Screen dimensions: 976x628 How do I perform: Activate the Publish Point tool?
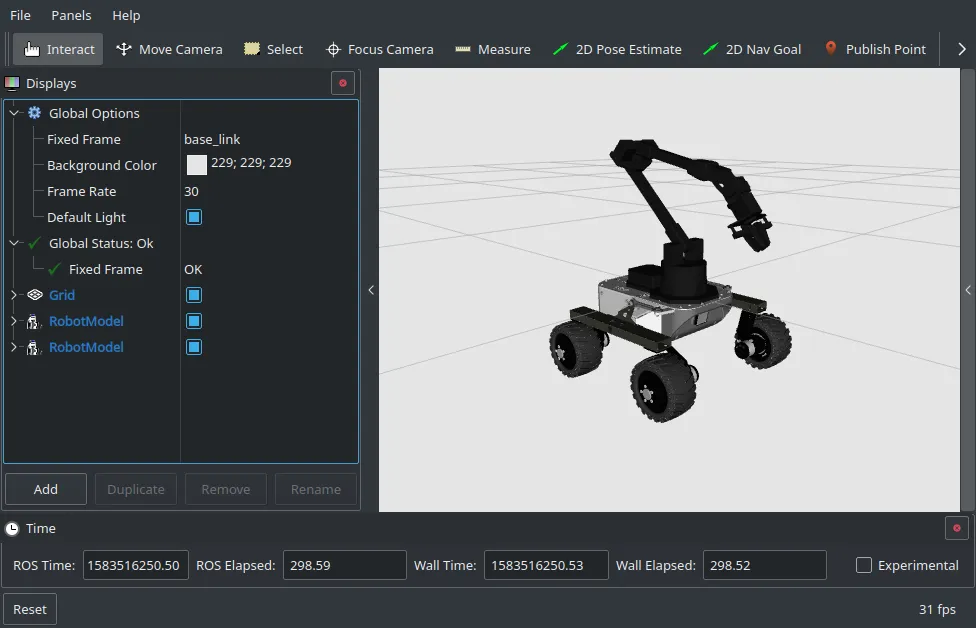(874, 48)
